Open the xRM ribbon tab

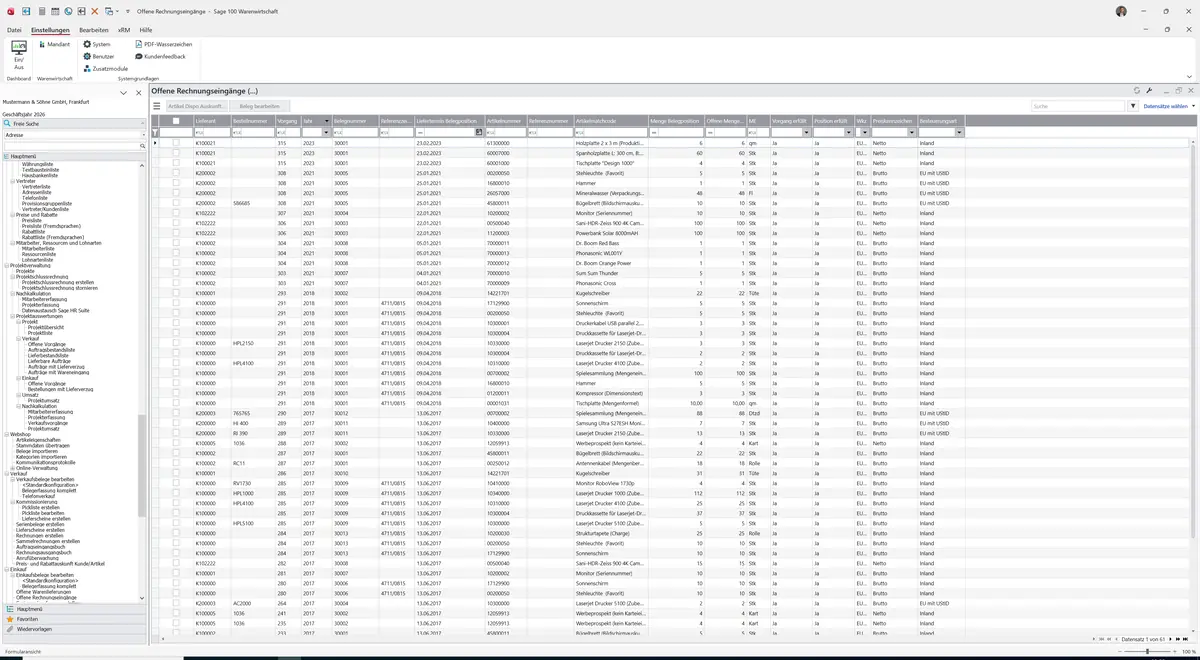pyautogui.click(x=124, y=30)
